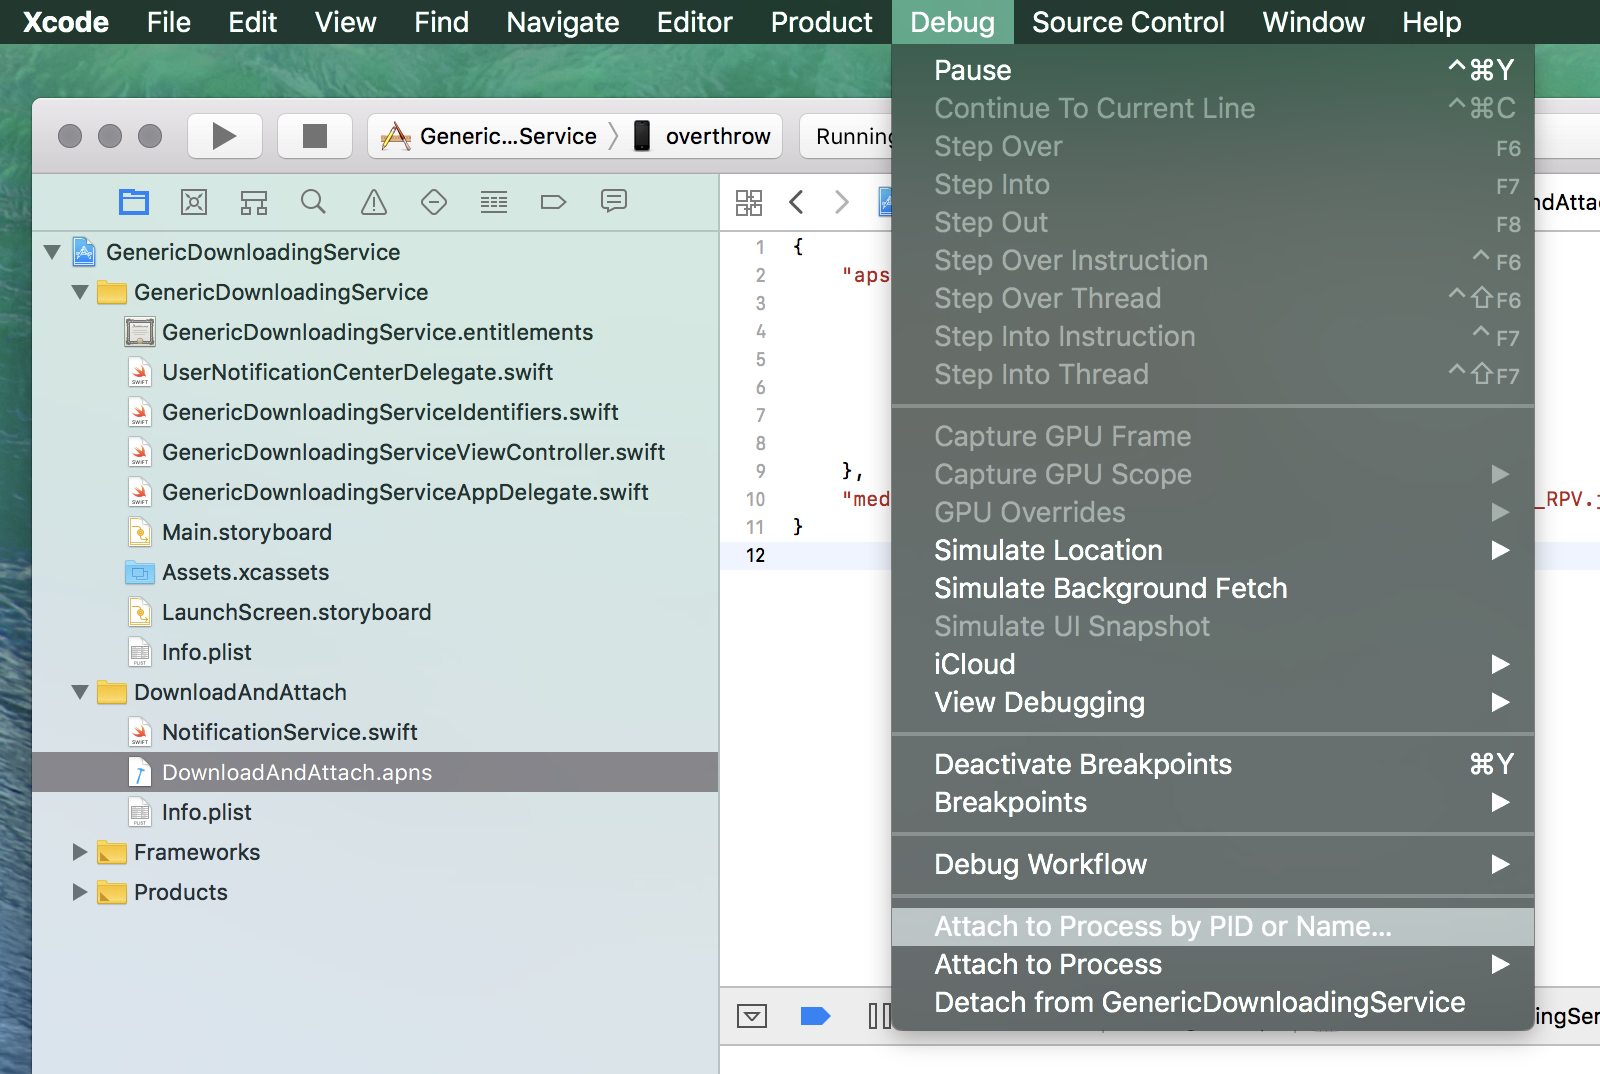This screenshot has width=1600, height=1074.
Task: Select Main.storyboard in navigator
Action: 375,532
